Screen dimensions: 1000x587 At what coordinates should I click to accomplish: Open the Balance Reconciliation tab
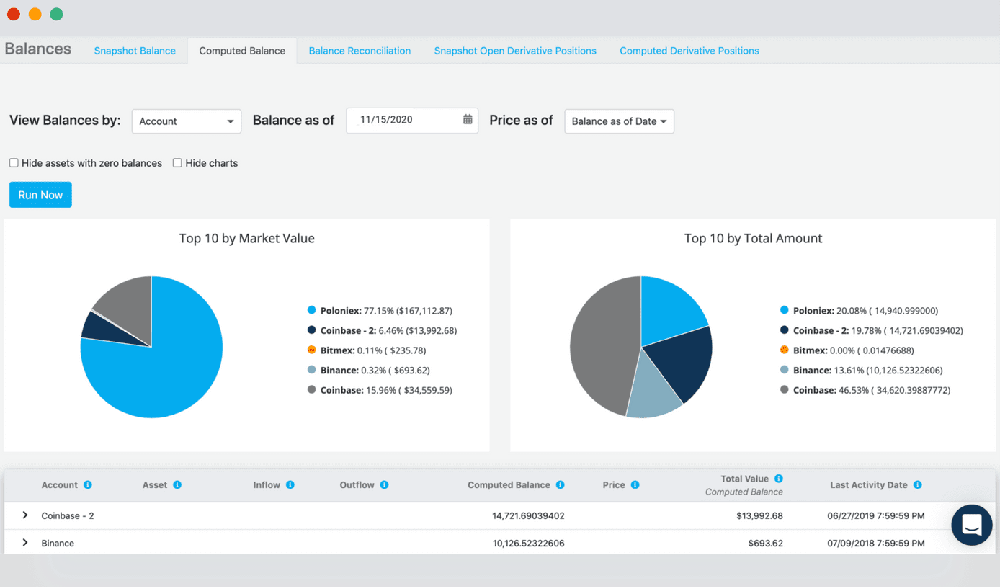(x=360, y=50)
